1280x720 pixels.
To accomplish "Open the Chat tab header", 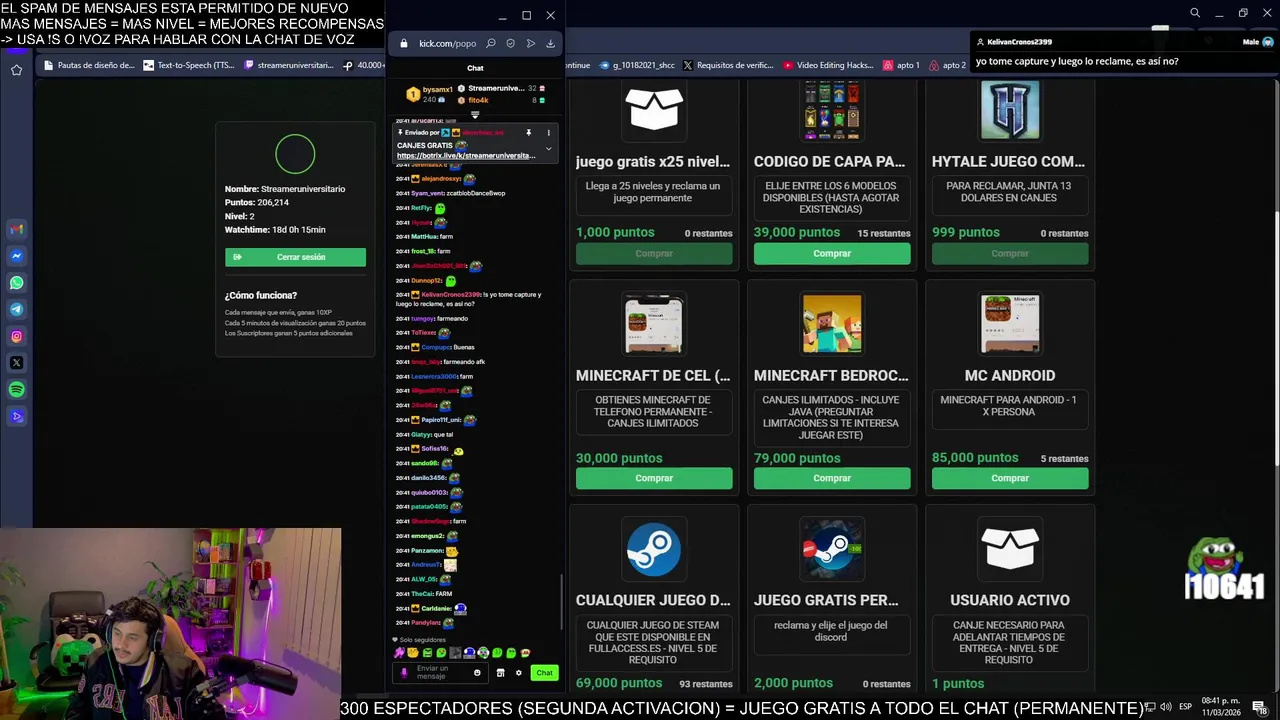I will (x=475, y=68).
